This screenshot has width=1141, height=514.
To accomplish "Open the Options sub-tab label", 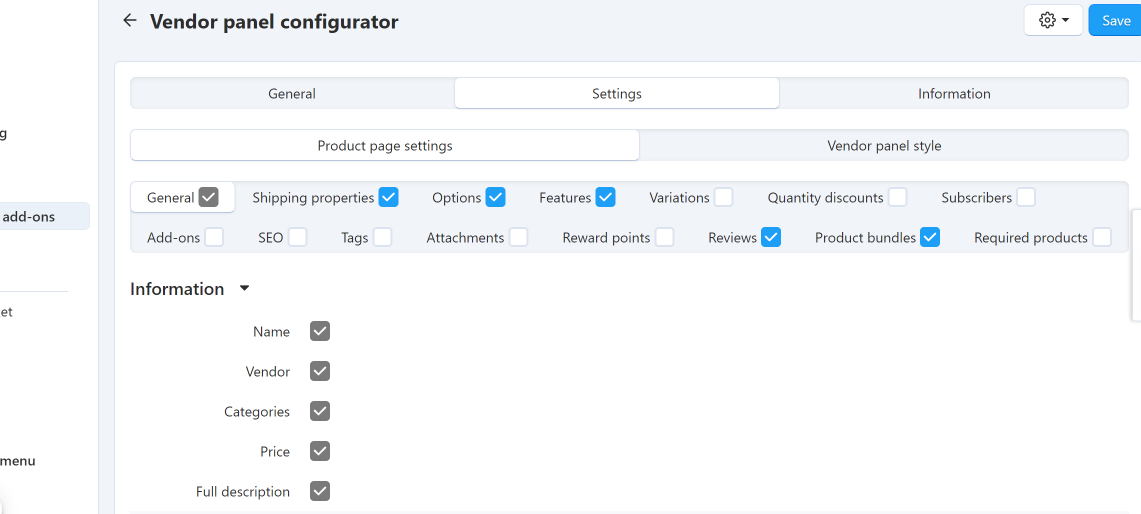I will (456, 197).
